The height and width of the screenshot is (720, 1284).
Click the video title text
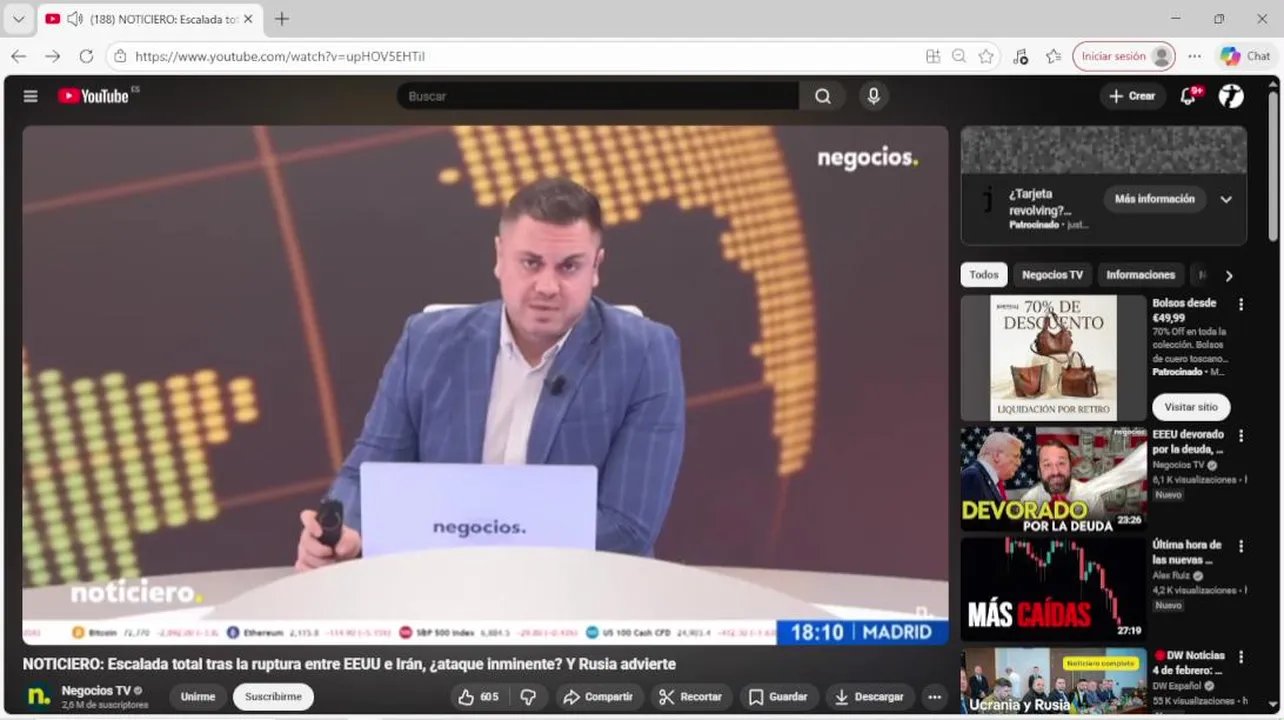(349, 664)
